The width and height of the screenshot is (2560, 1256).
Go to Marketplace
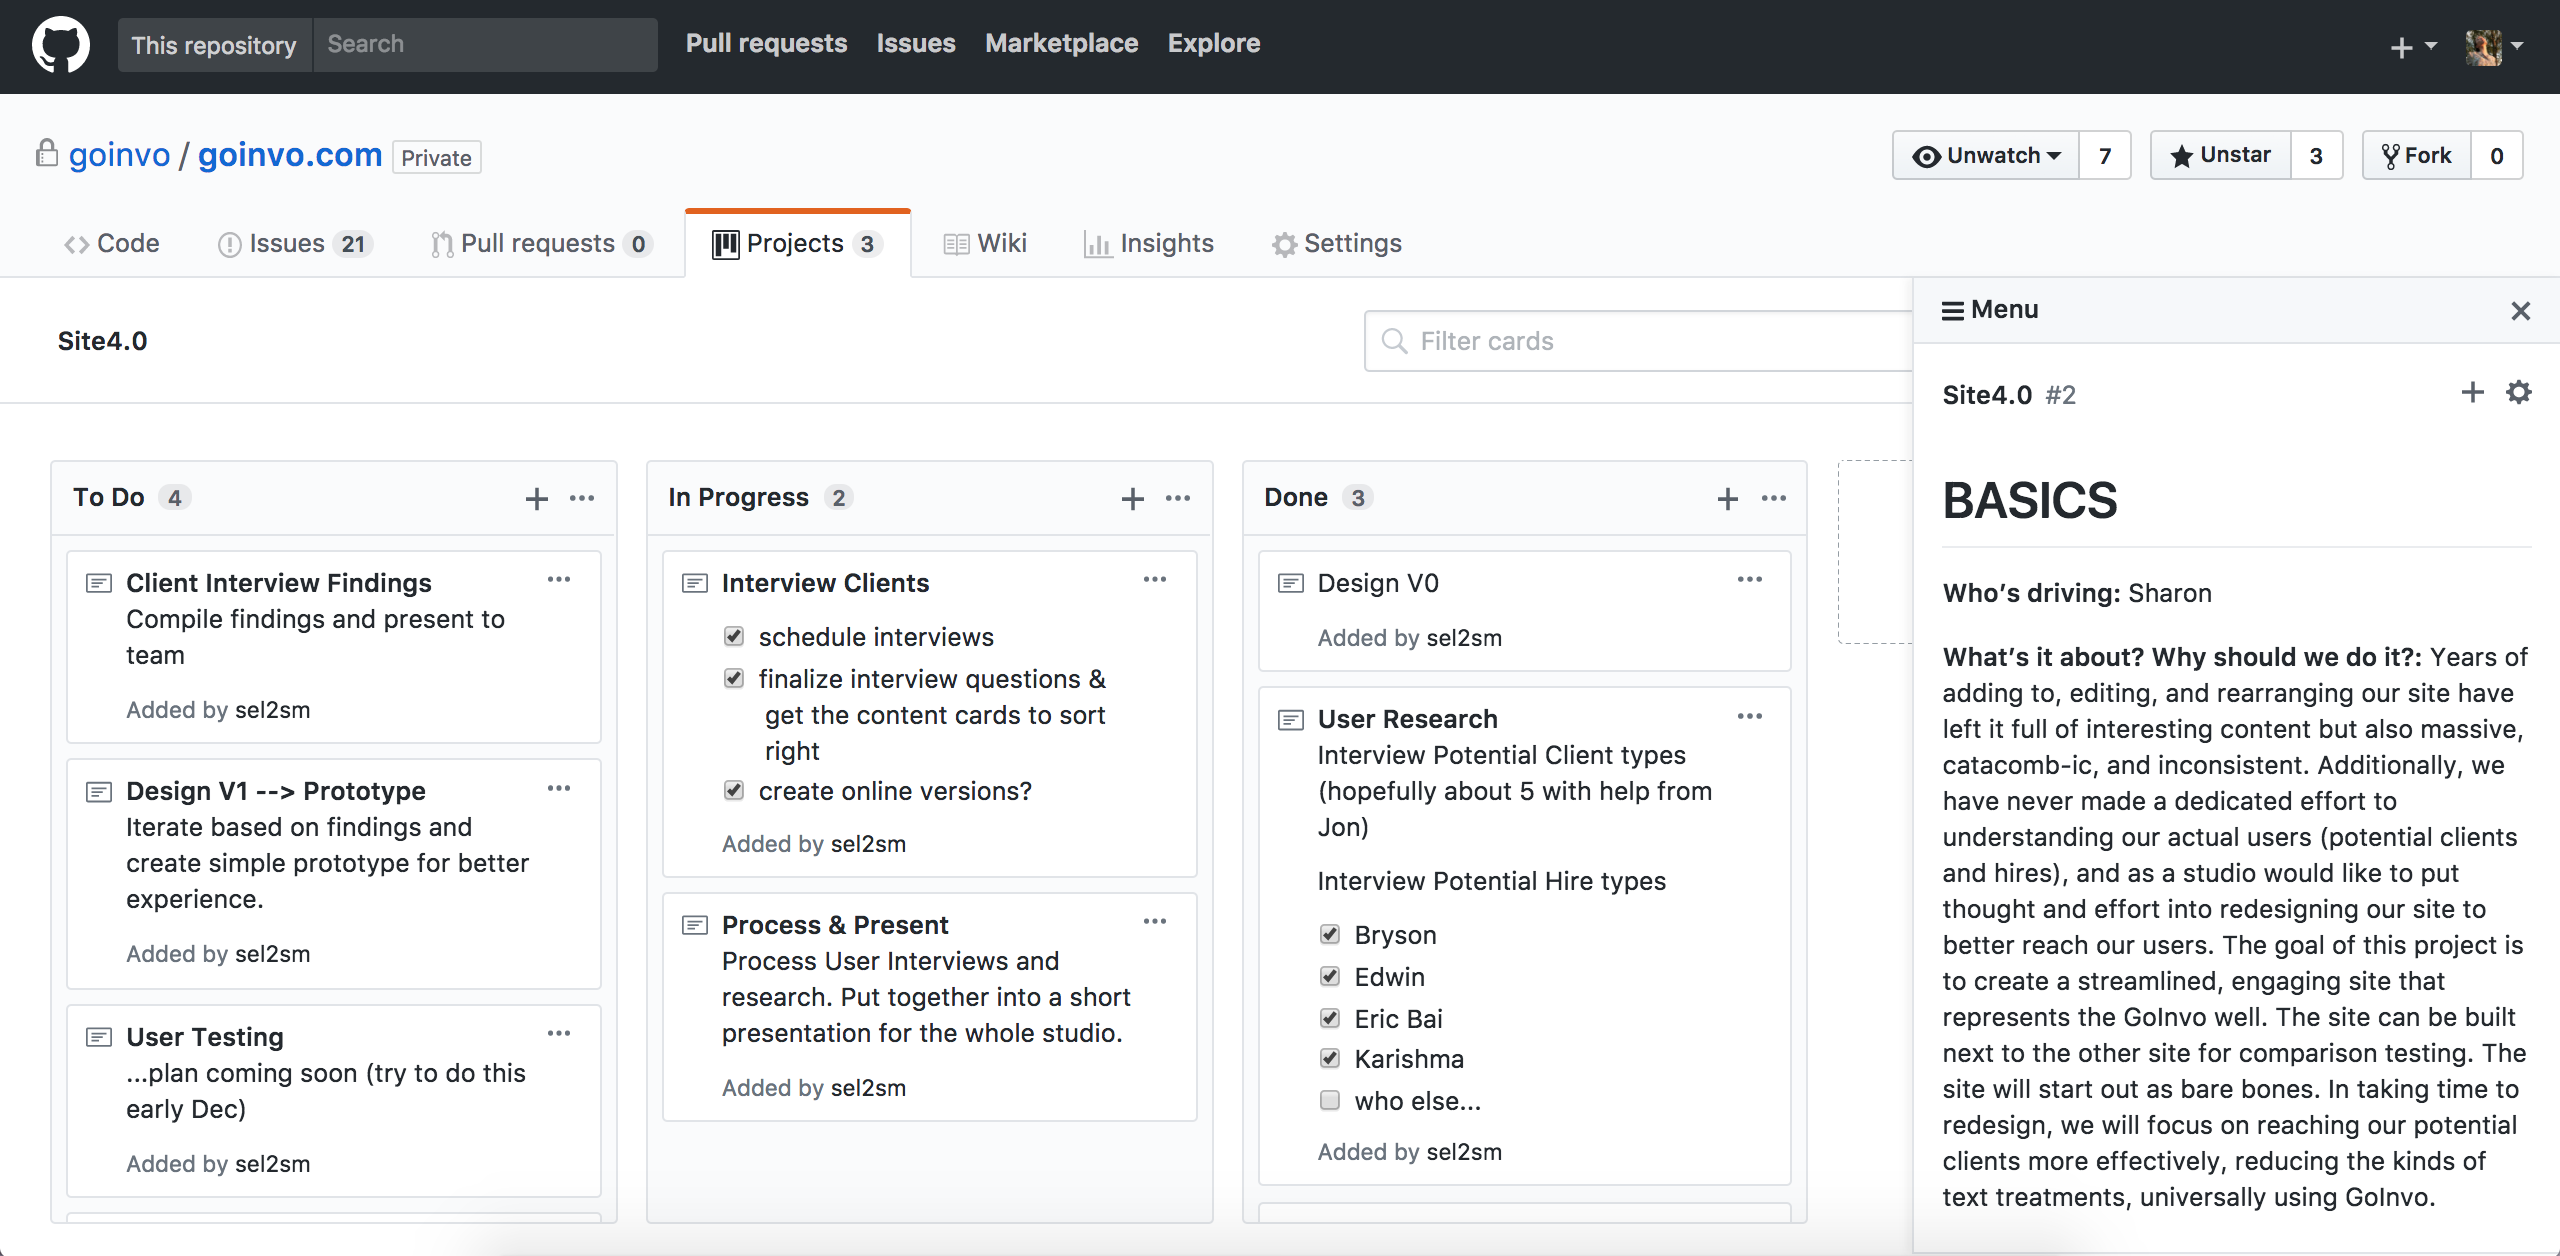[1061, 44]
